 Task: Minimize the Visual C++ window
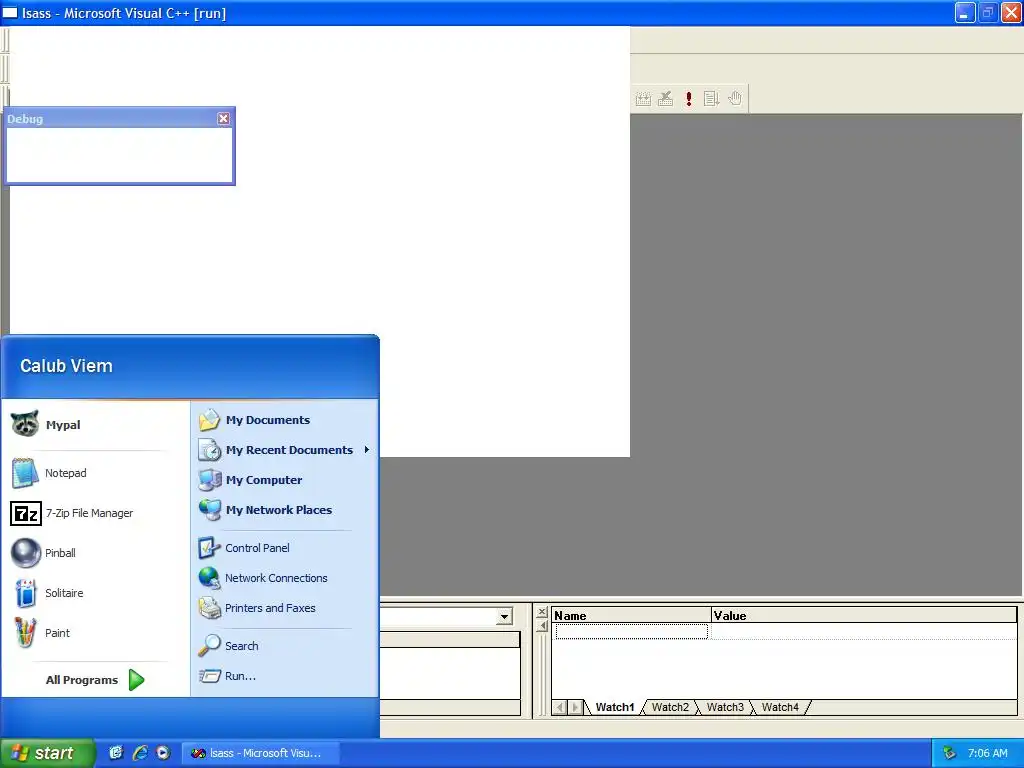965,12
